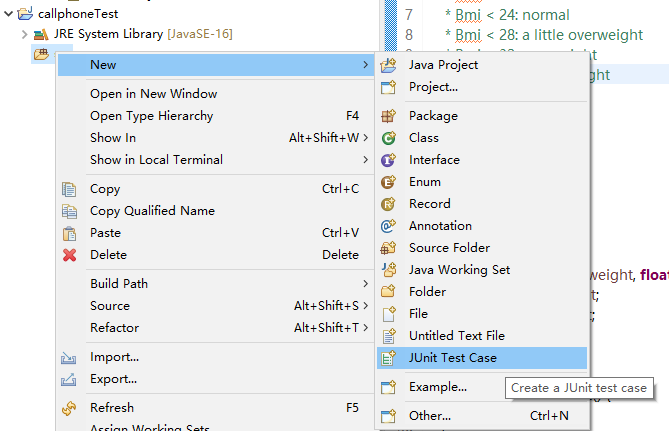Image resolution: width=669 pixels, height=431 pixels.
Task: Select the callphoneTest project label
Action: [x=78, y=14]
